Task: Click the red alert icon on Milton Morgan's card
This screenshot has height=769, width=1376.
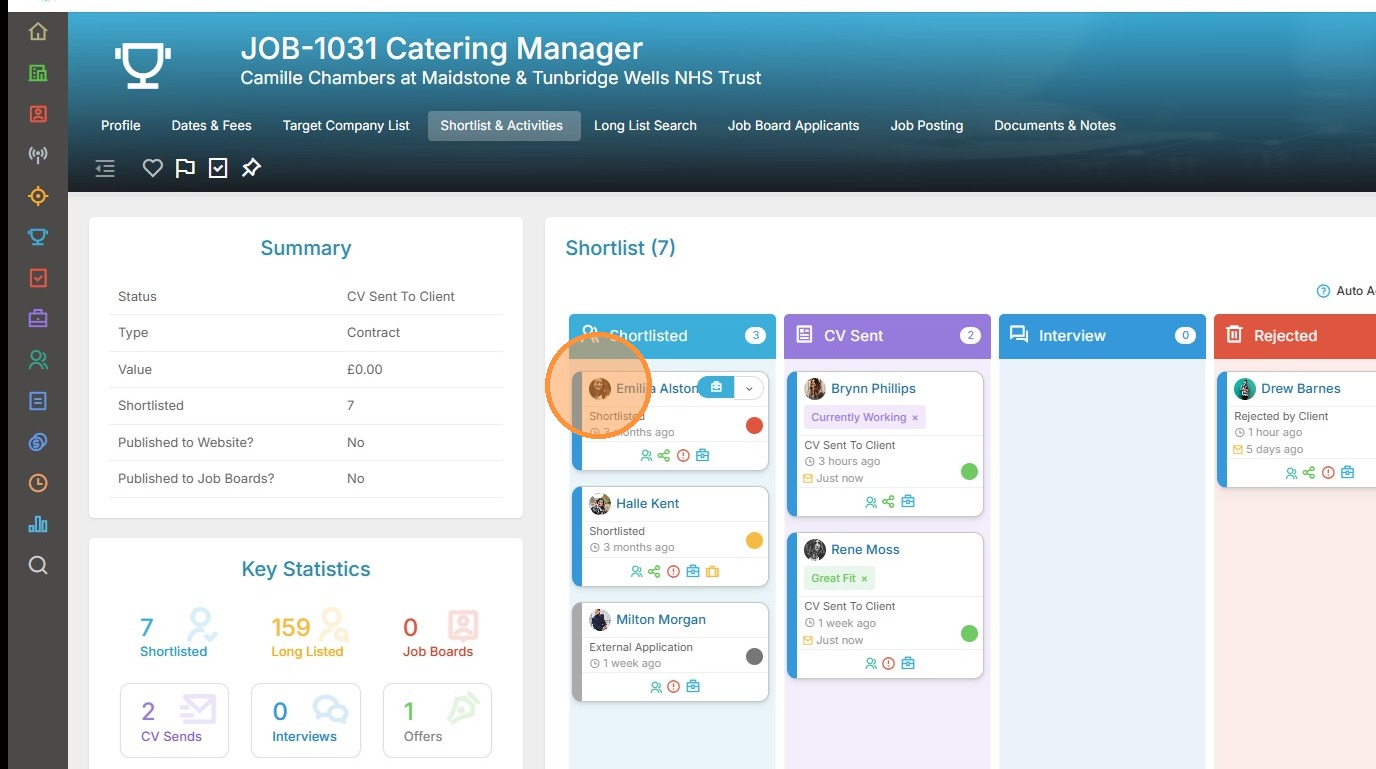Action: (673, 687)
